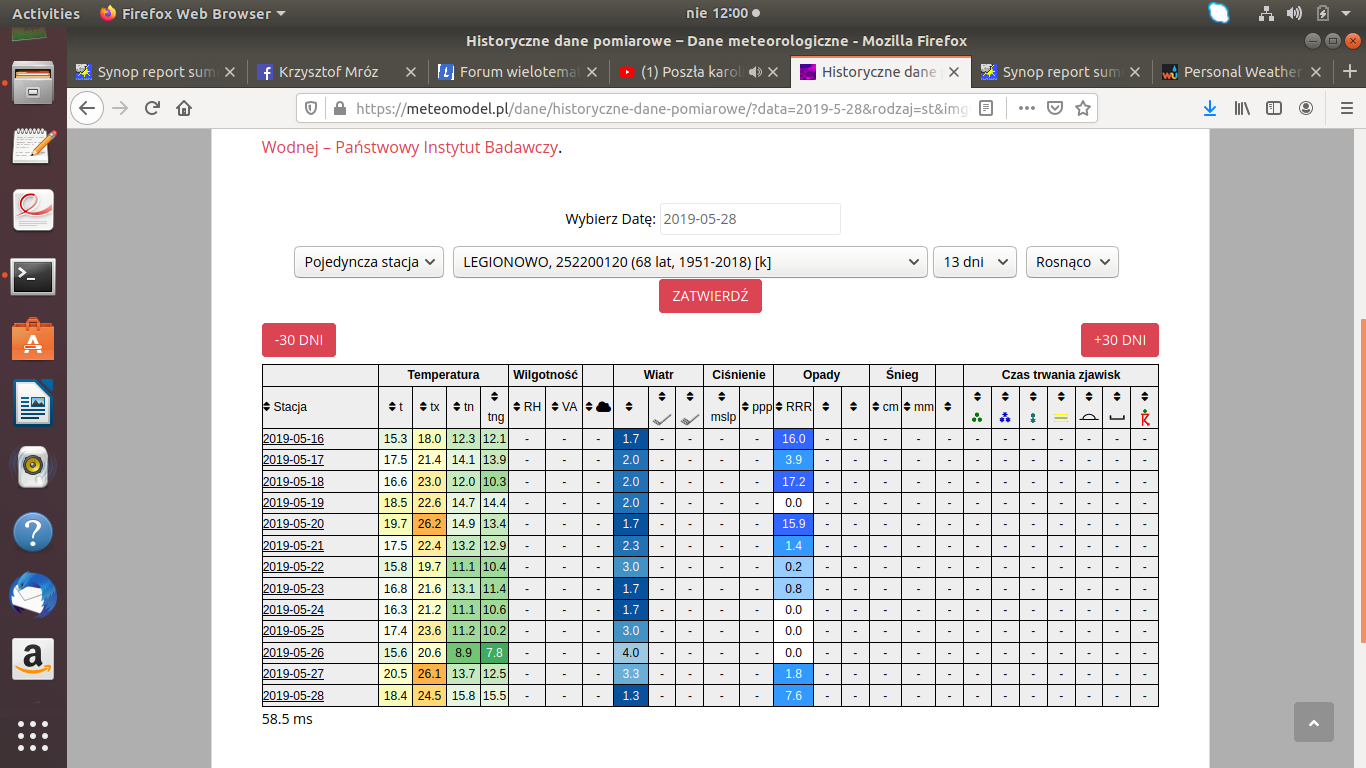This screenshot has height=768, width=1366.
Task: Click the +30 DNI button
Action: click(x=1119, y=340)
